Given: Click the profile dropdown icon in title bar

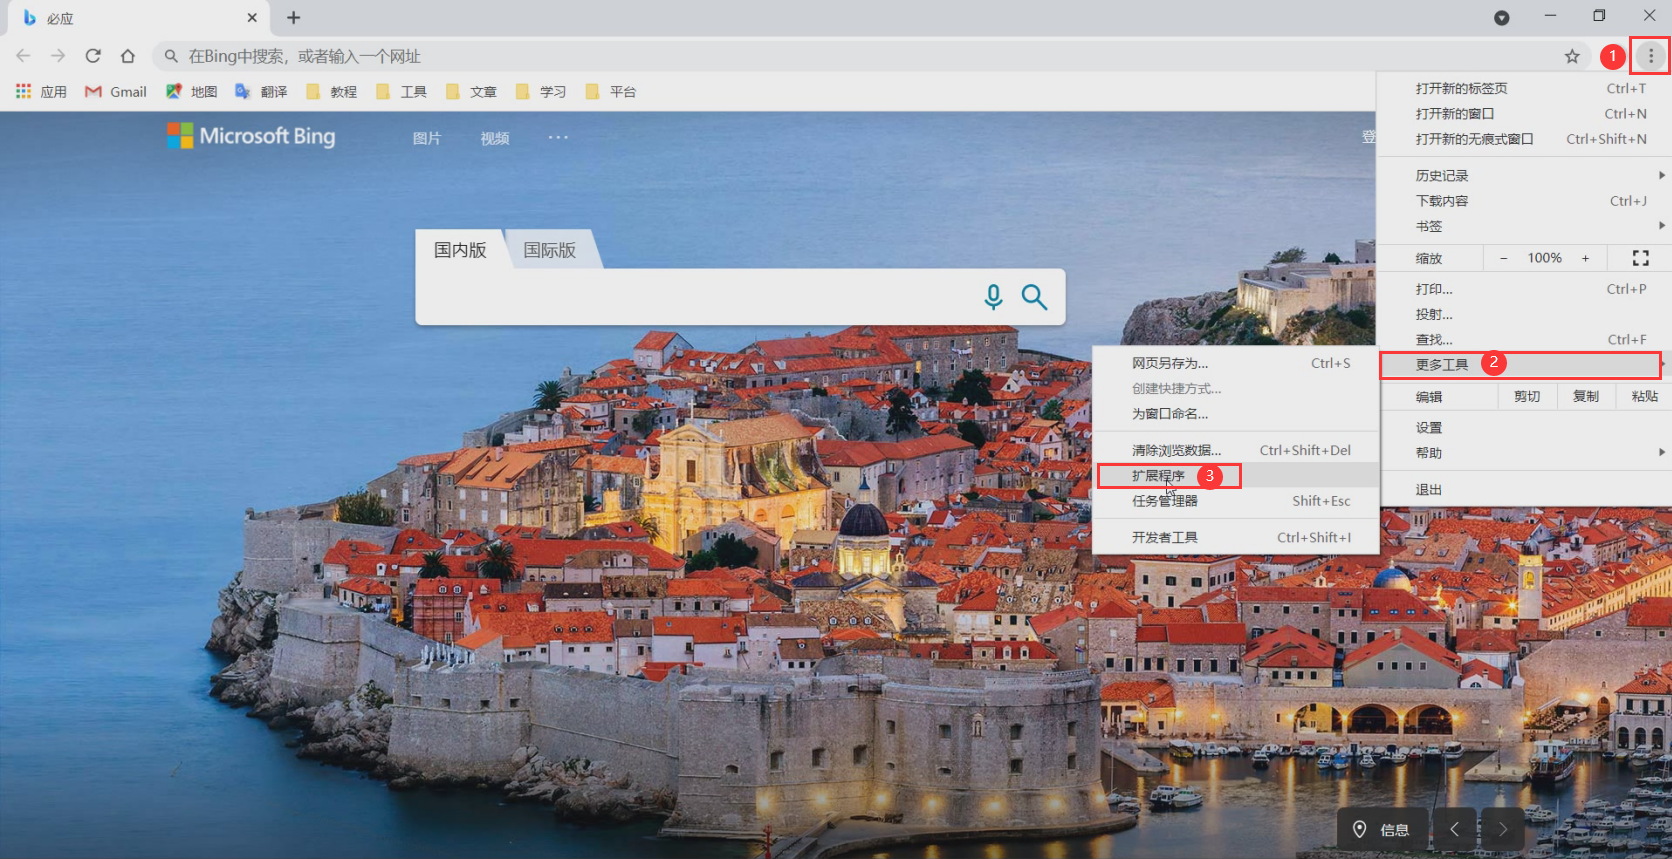Looking at the screenshot, I should (x=1501, y=17).
